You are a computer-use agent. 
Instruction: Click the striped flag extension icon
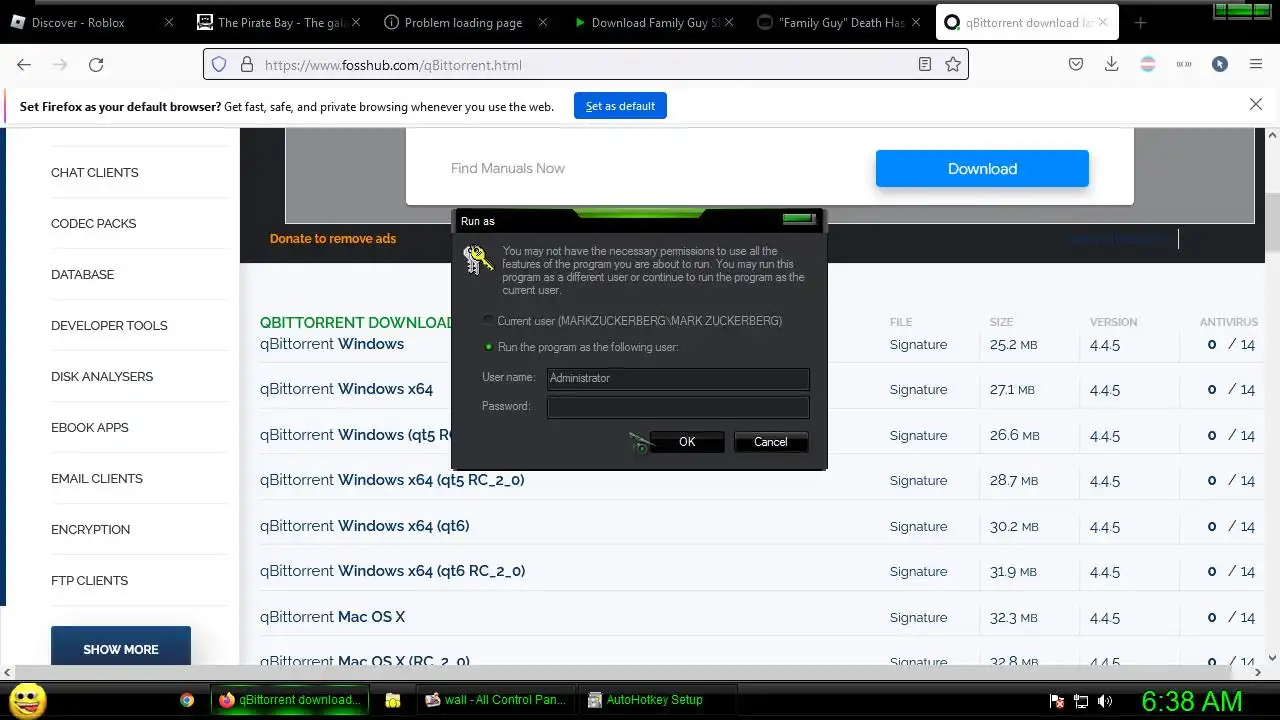click(1148, 64)
